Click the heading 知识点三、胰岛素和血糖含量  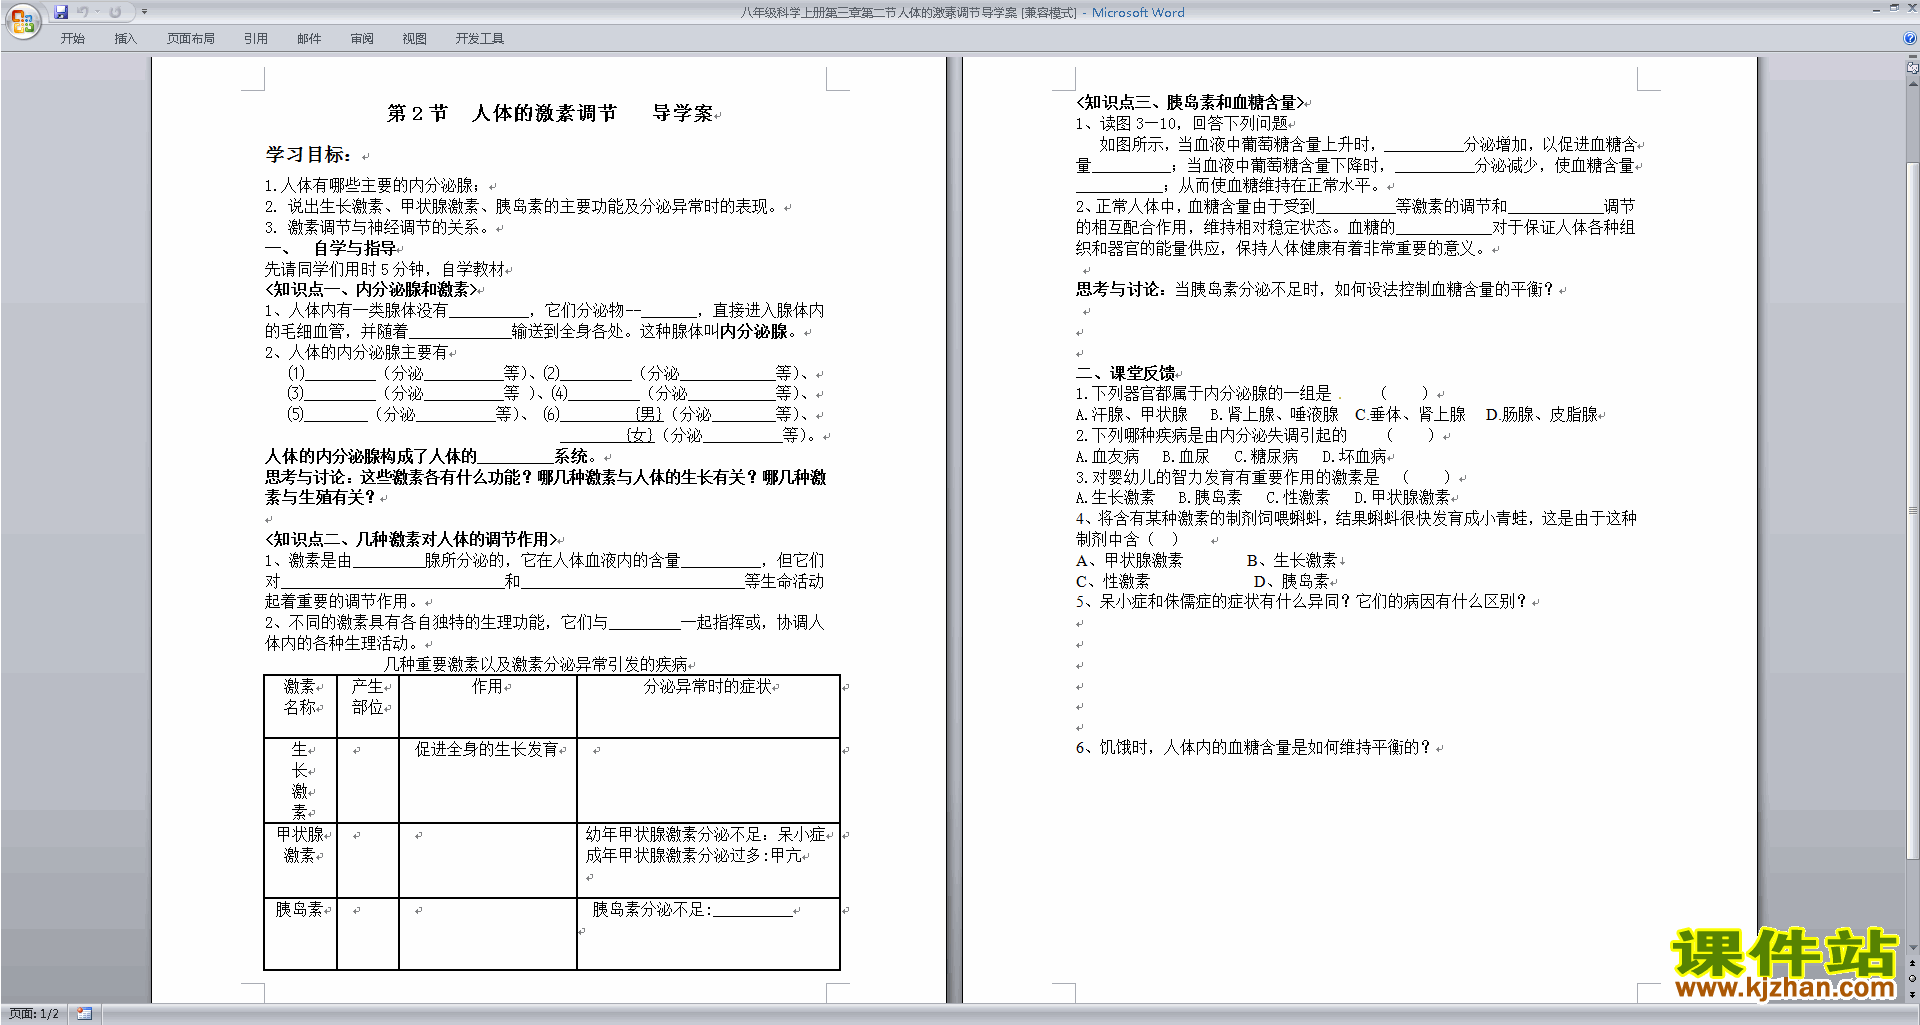(x=1190, y=103)
